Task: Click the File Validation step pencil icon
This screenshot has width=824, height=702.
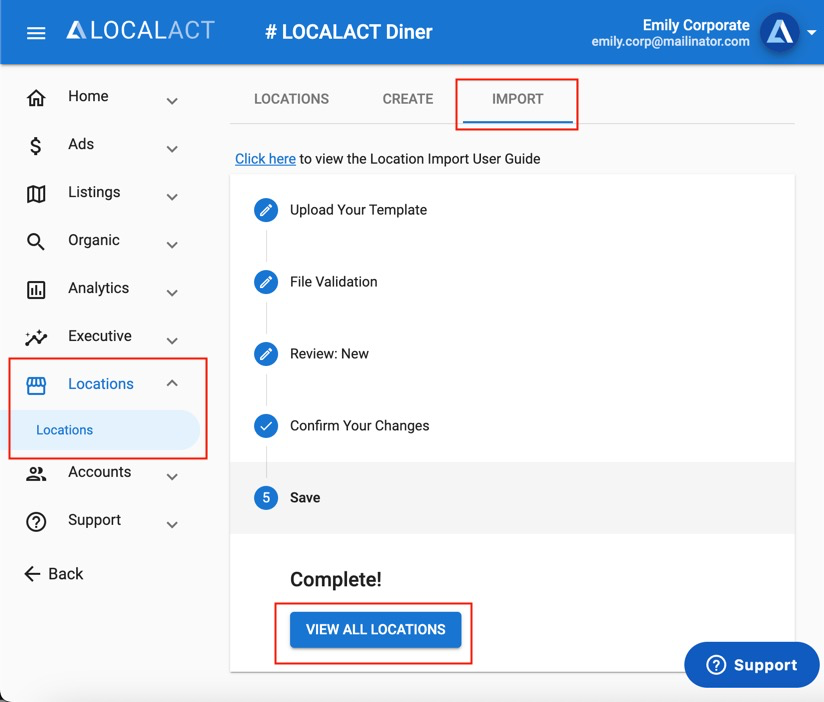Action: tap(266, 282)
